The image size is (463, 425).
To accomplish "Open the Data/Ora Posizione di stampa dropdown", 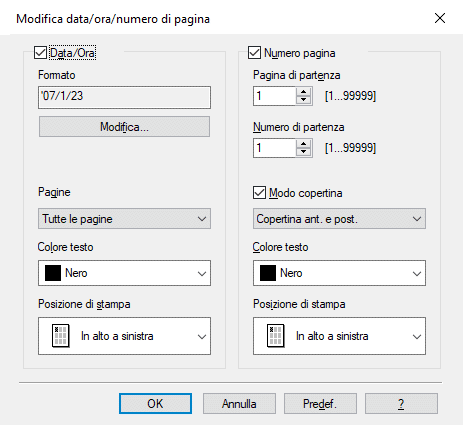I will pyautogui.click(x=124, y=336).
